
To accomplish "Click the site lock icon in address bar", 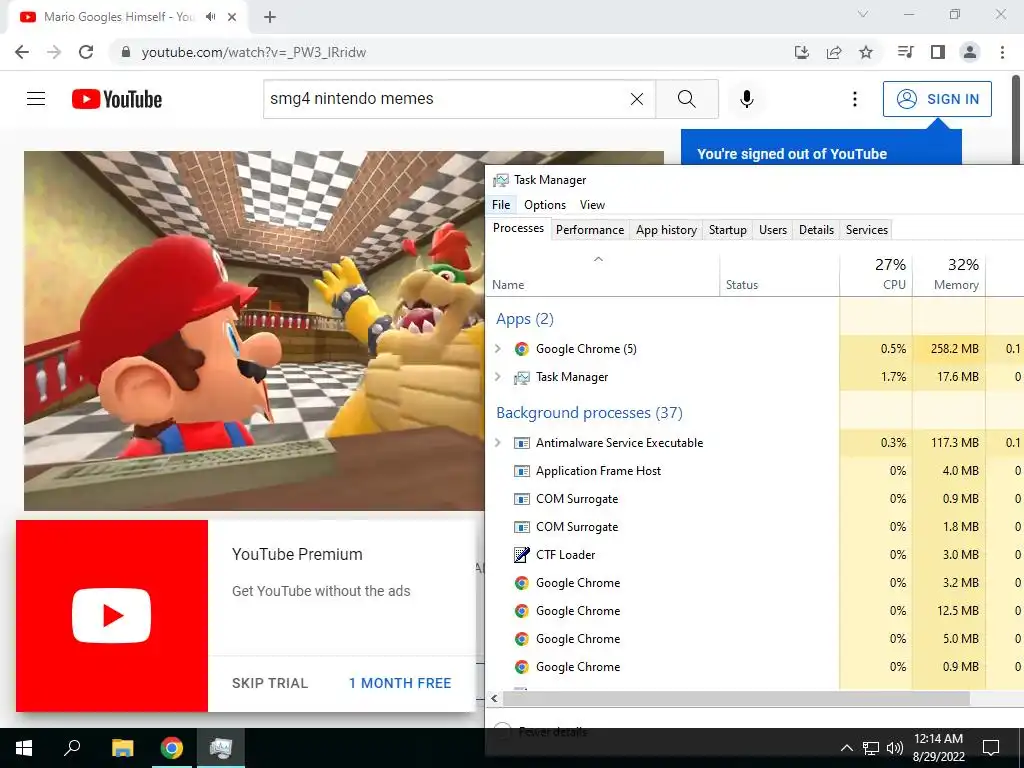I will [x=126, y=52].
